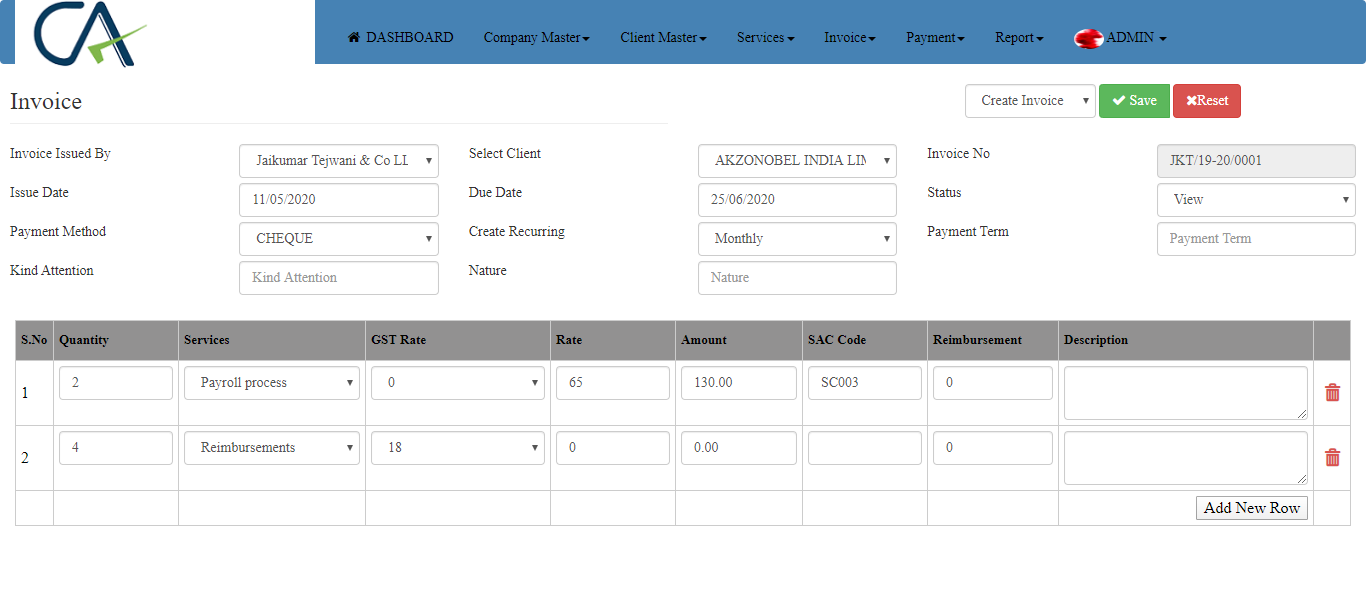This screenshot has width=1371, height=608.
Task: Click Rate field showing 65
Action: coord(613,383)
